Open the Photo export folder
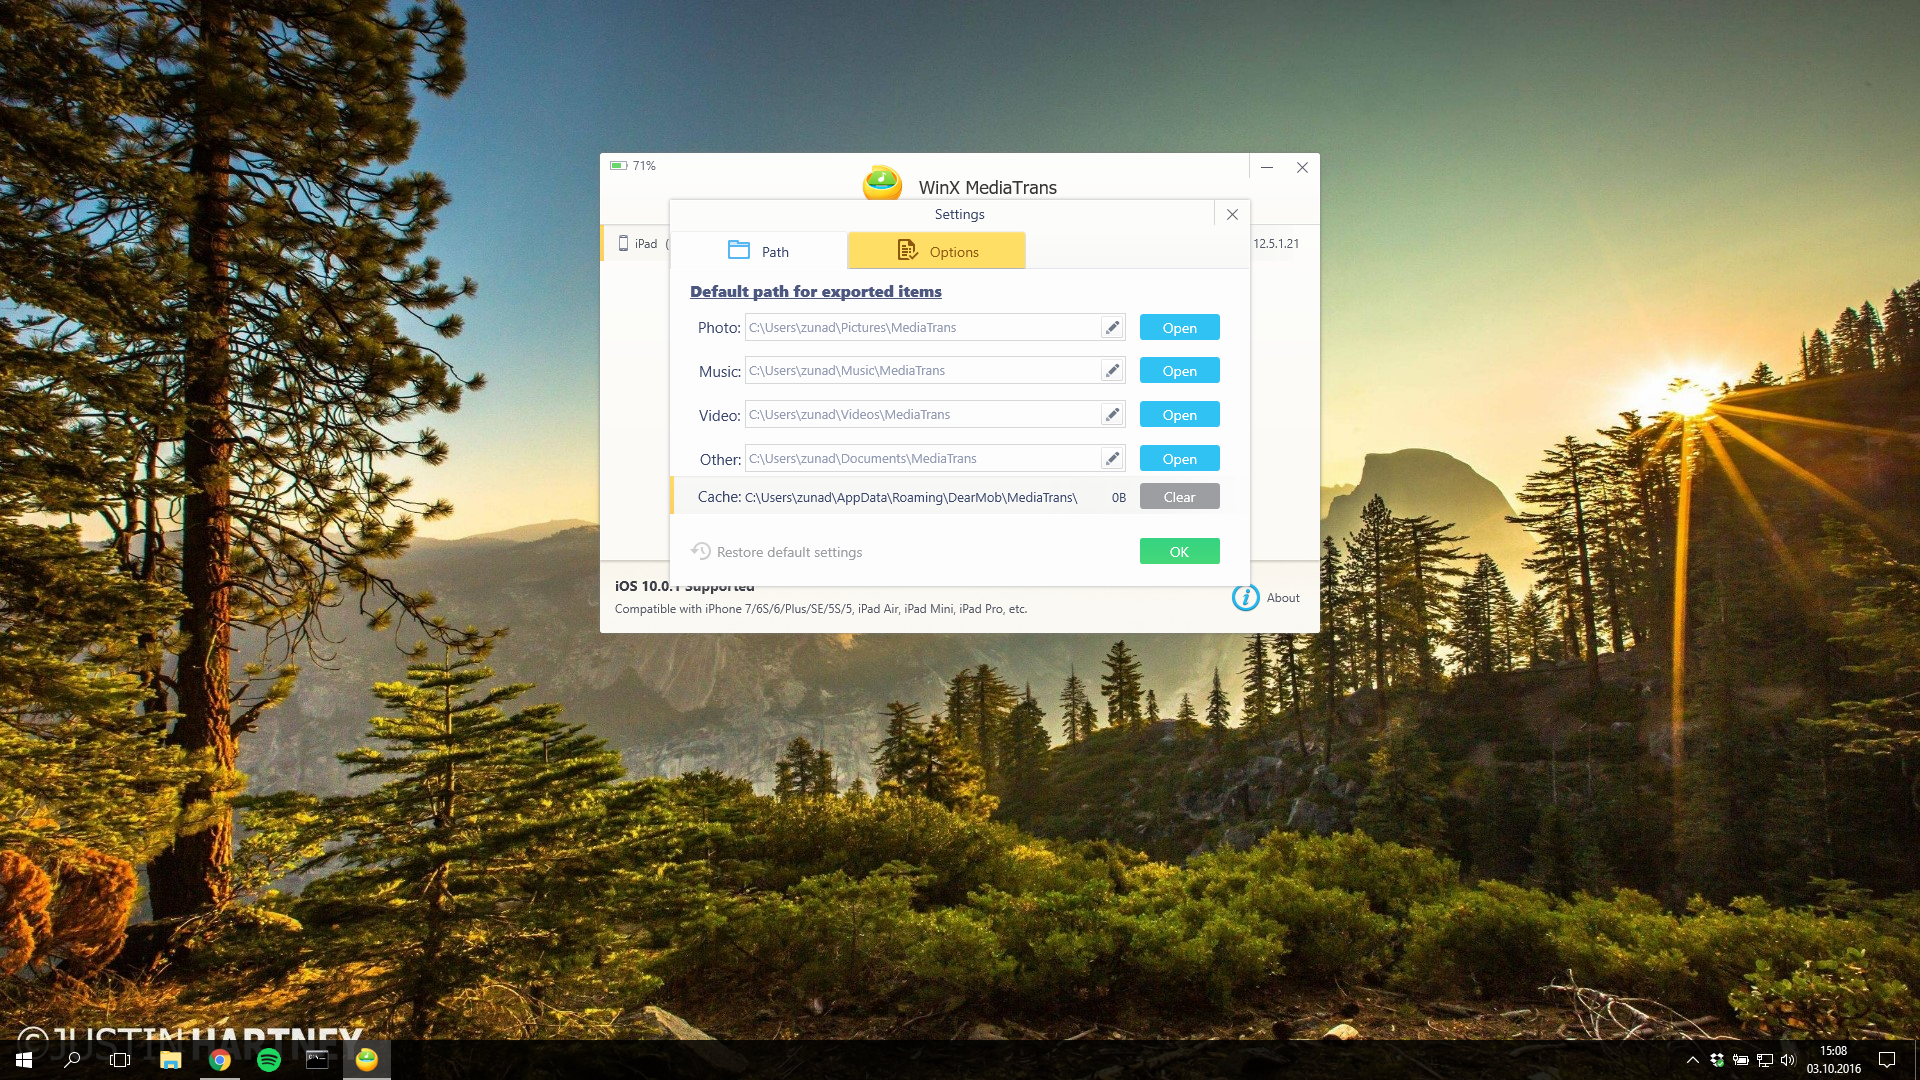The width and height of the screenshot is (1920, 1080). [x=1179, y=328]
